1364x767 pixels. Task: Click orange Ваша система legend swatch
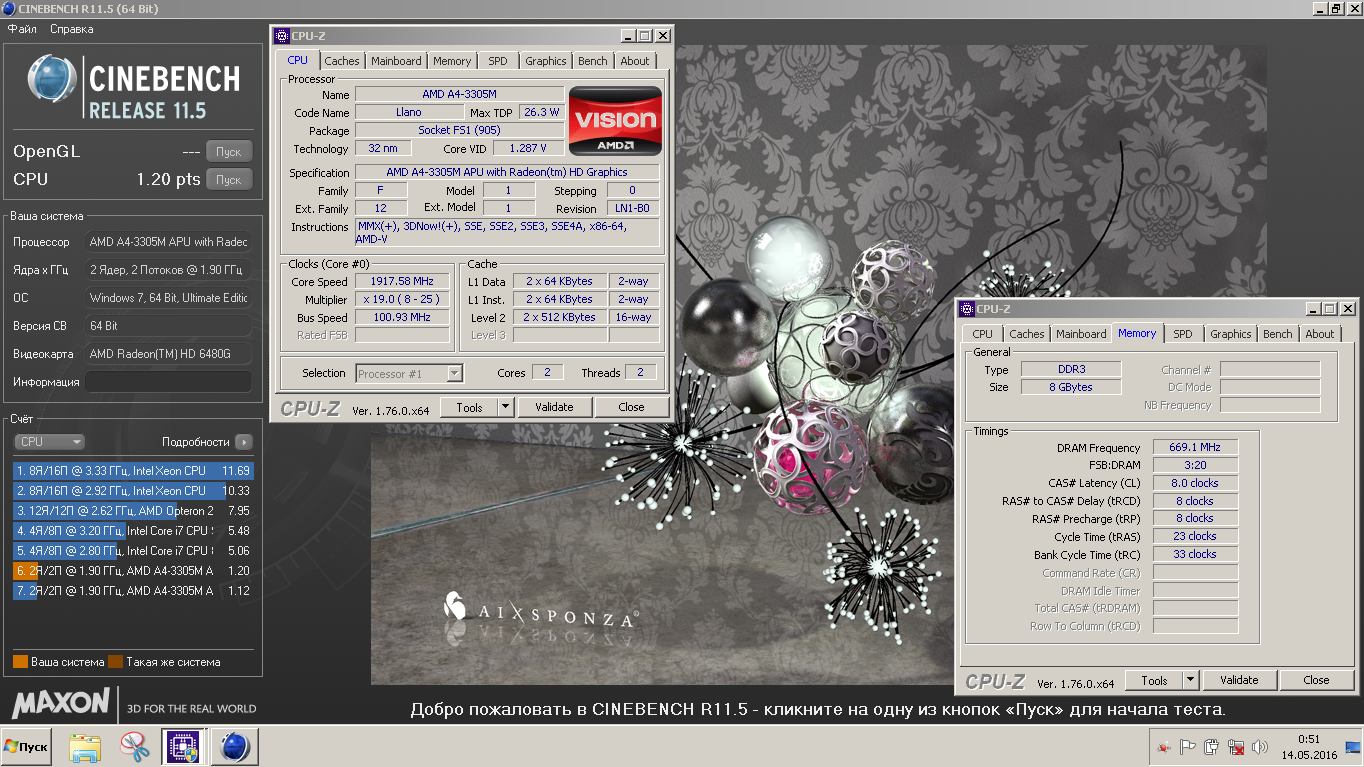[20, 662]
